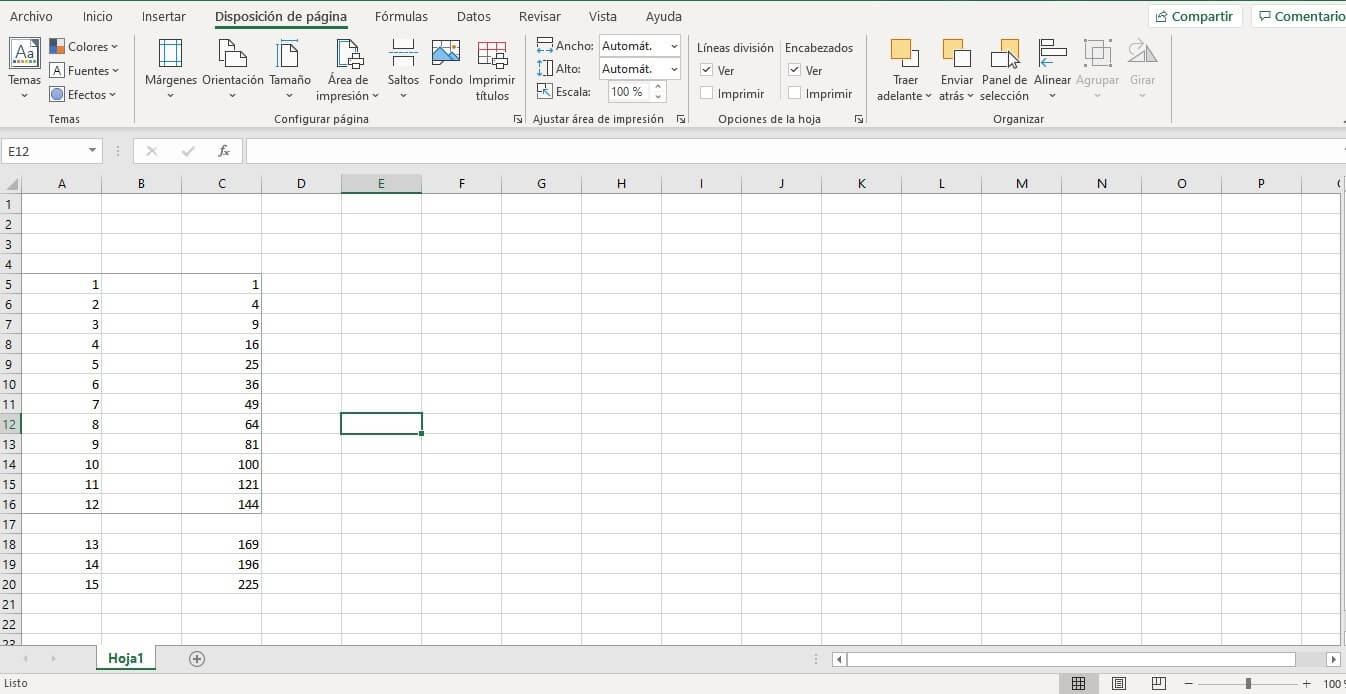The image size is (1346, 694).
Task: Open the Área de impresión menu
Action: [347, 69]
